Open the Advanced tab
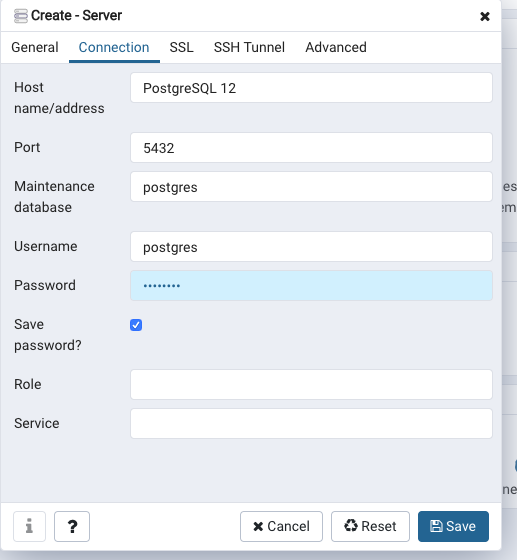The image size is (517, 560). point(336,47)
